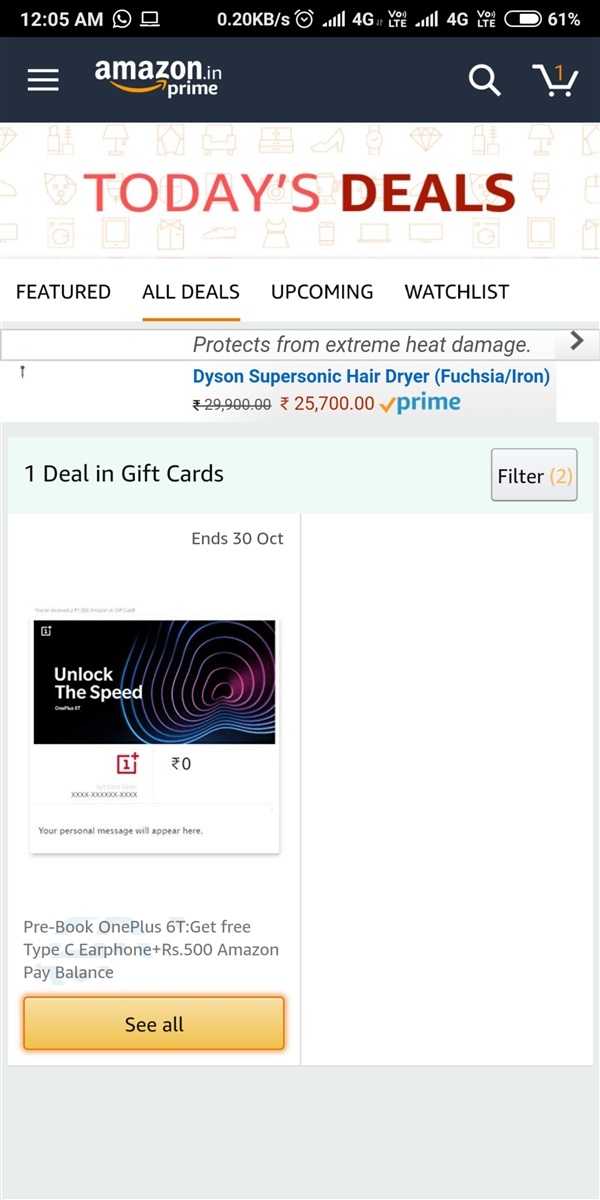
Task: Open Dyson Supersonic Hair Dryer link
Action: coord(371,377)
